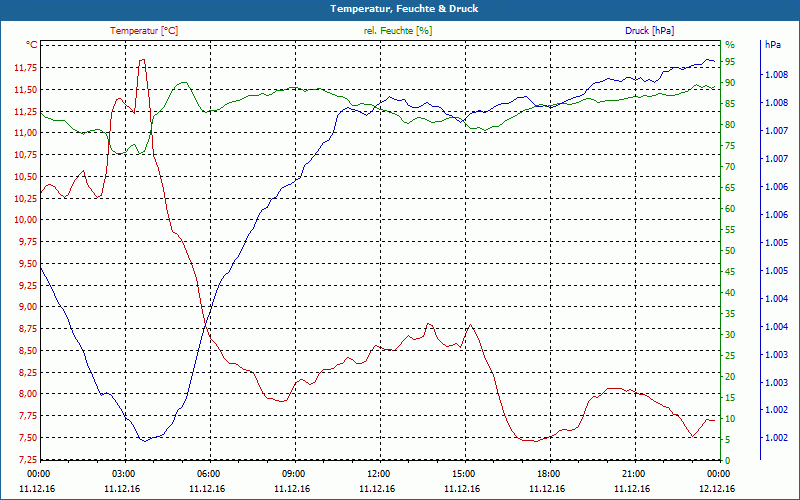
Task: Click green humidity axis value 15
Action: tap(730, 397)
